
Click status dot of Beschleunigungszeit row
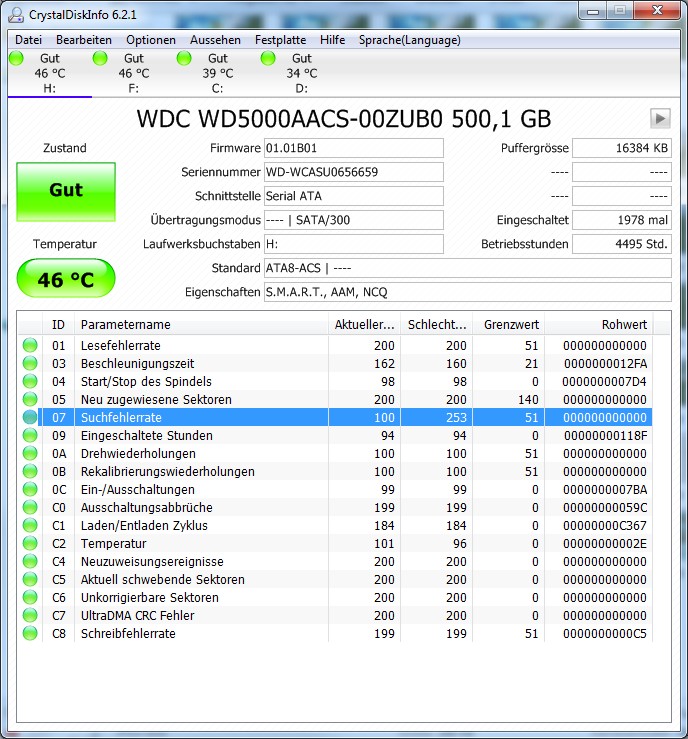(30, 363)
